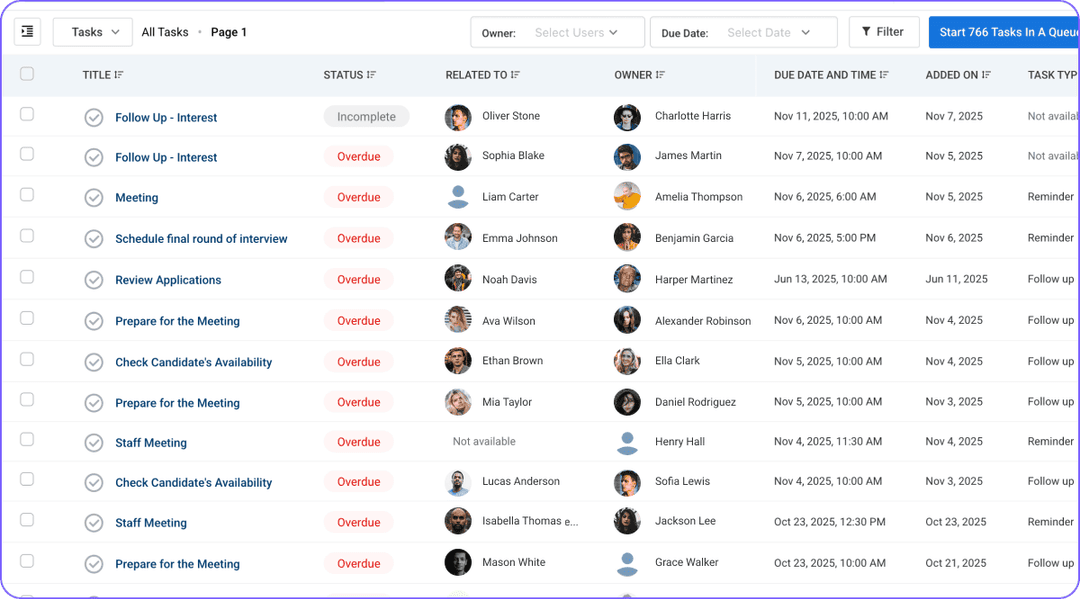Screen dimensions: 1080x599
Task: Select the Schedule final round of interview row
Action: [27, 237]
